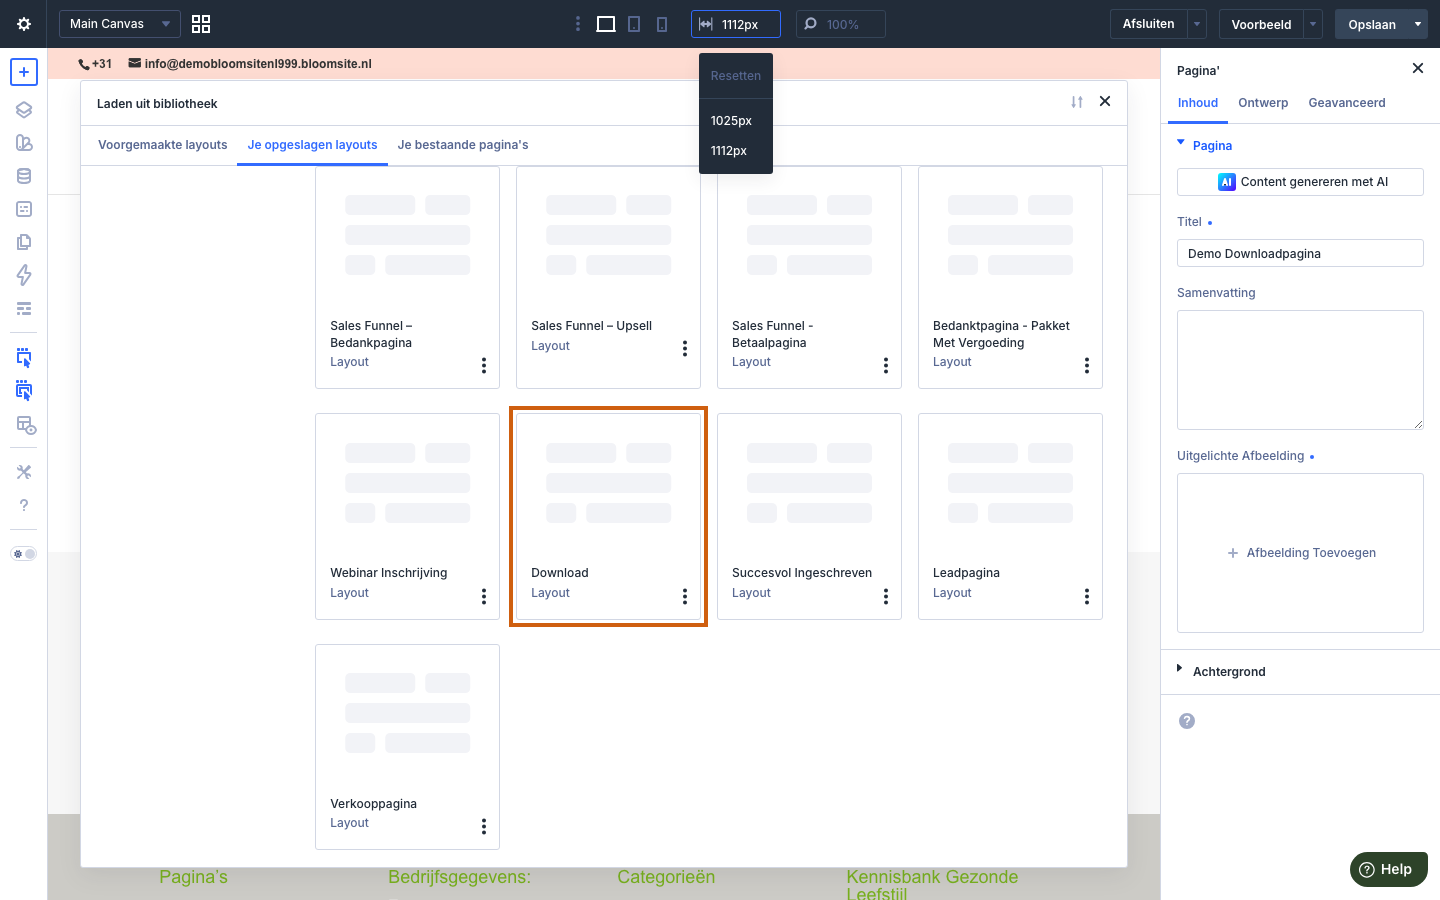Open the Inhoud tab

(x=1197, y=103)
